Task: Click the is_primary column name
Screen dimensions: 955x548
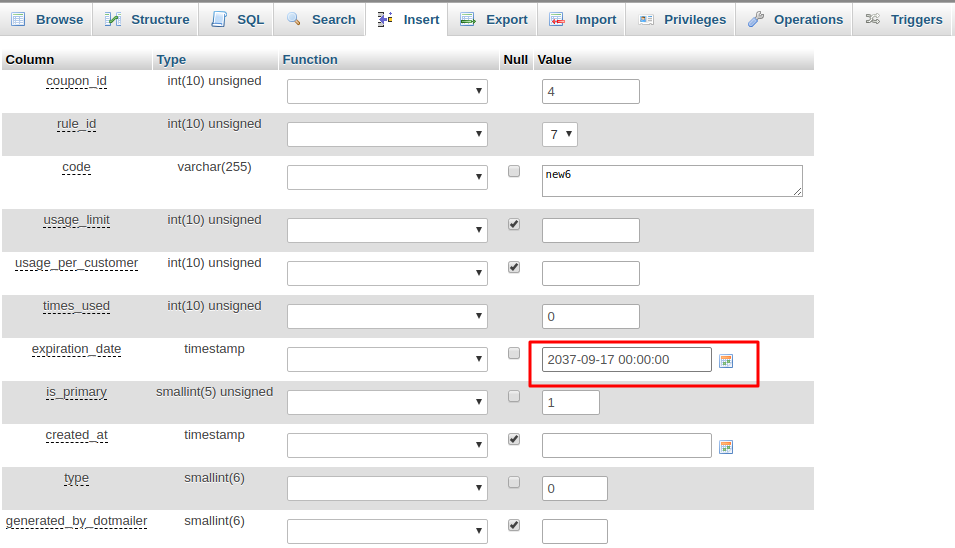Action: tap(76, 392)
